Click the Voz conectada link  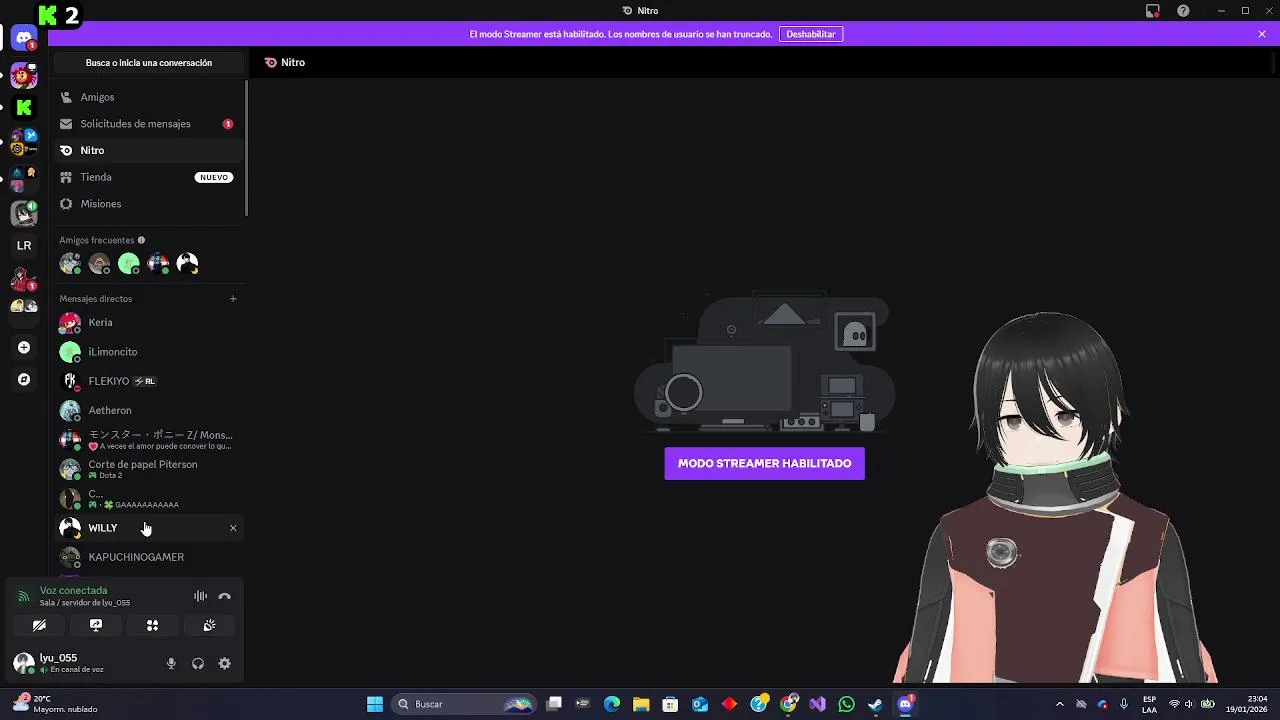[74, 591]
